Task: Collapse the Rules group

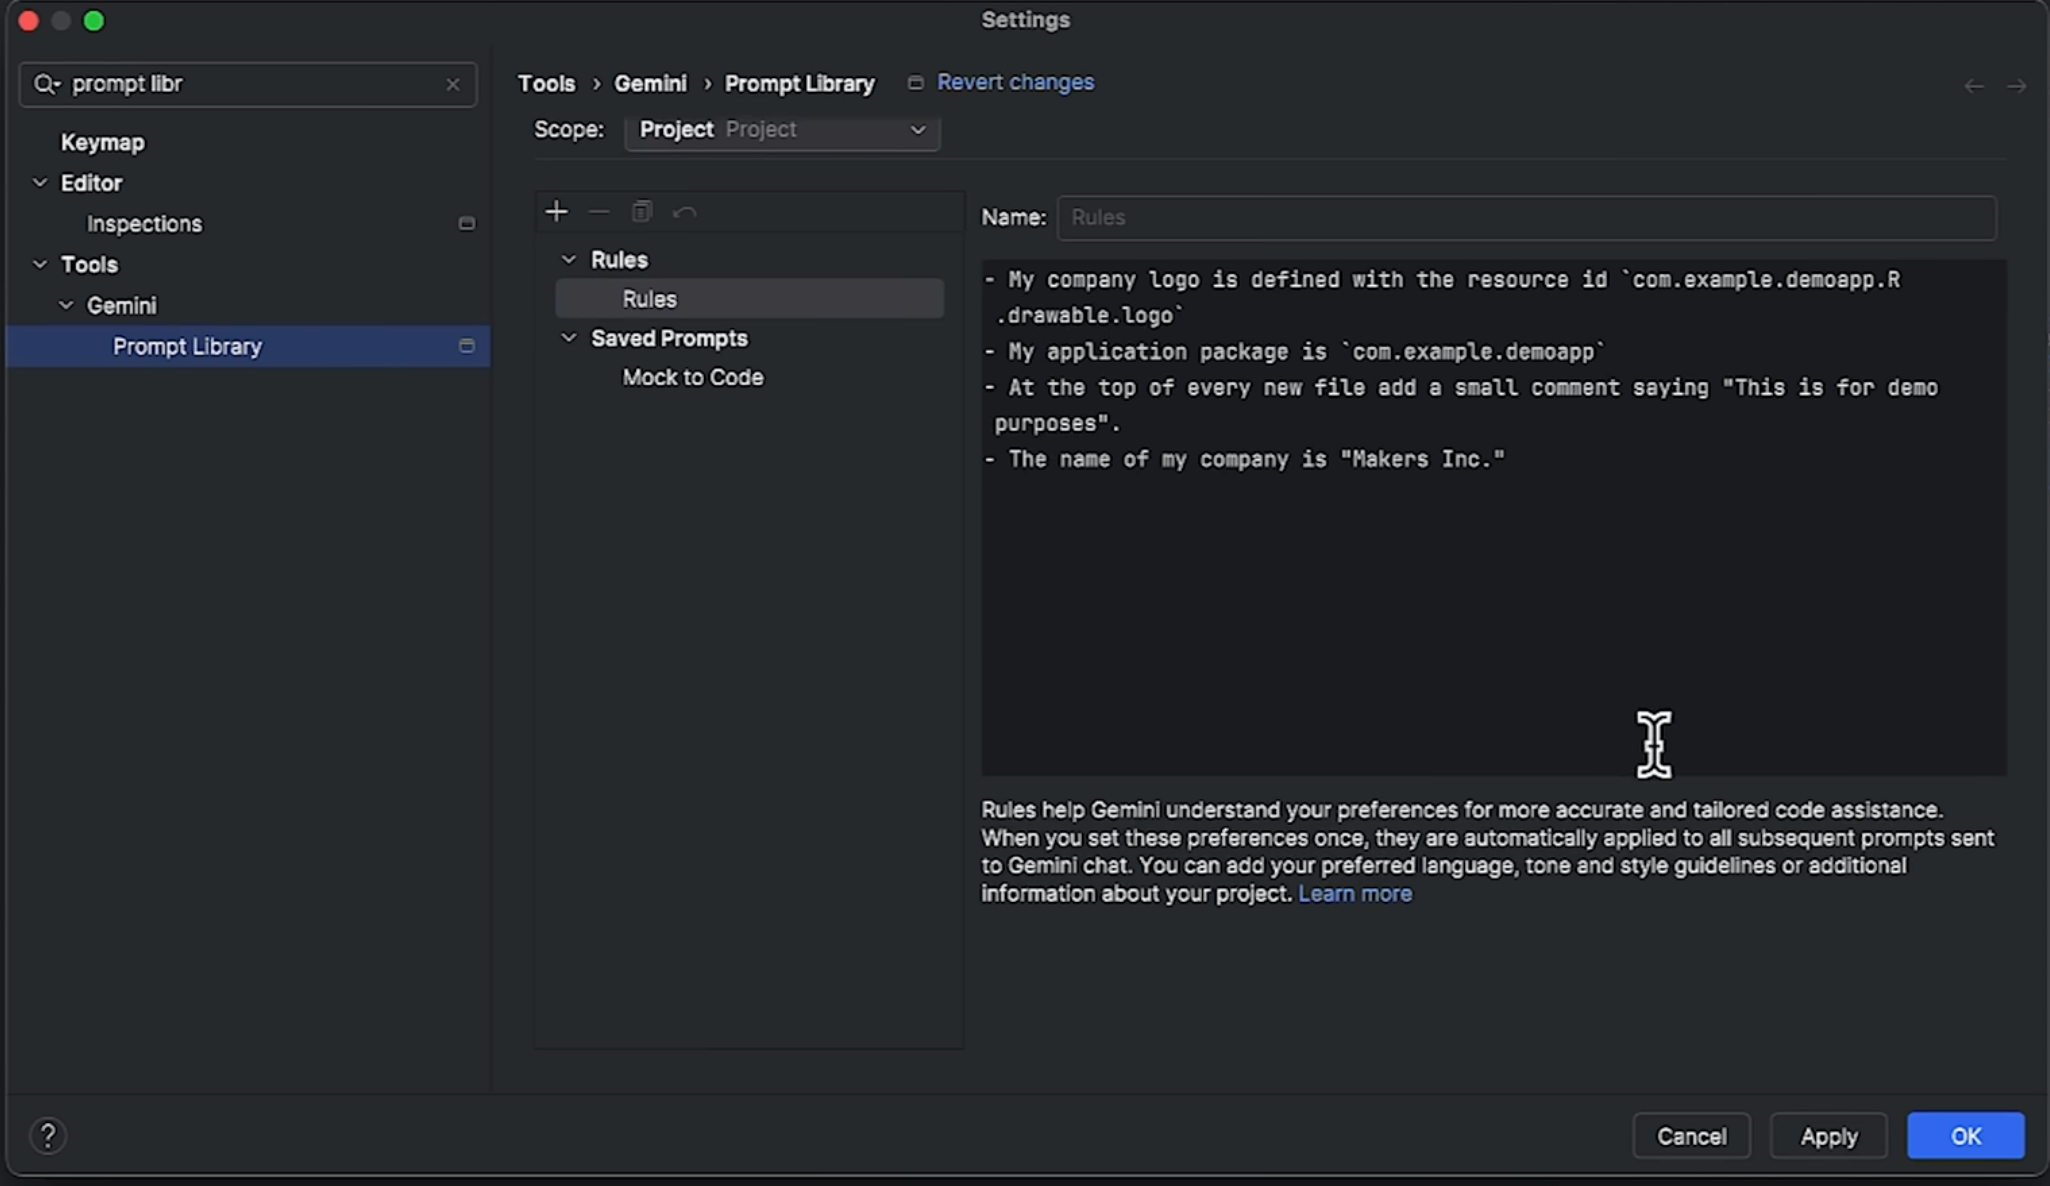Action: click(x=569, y=259)
